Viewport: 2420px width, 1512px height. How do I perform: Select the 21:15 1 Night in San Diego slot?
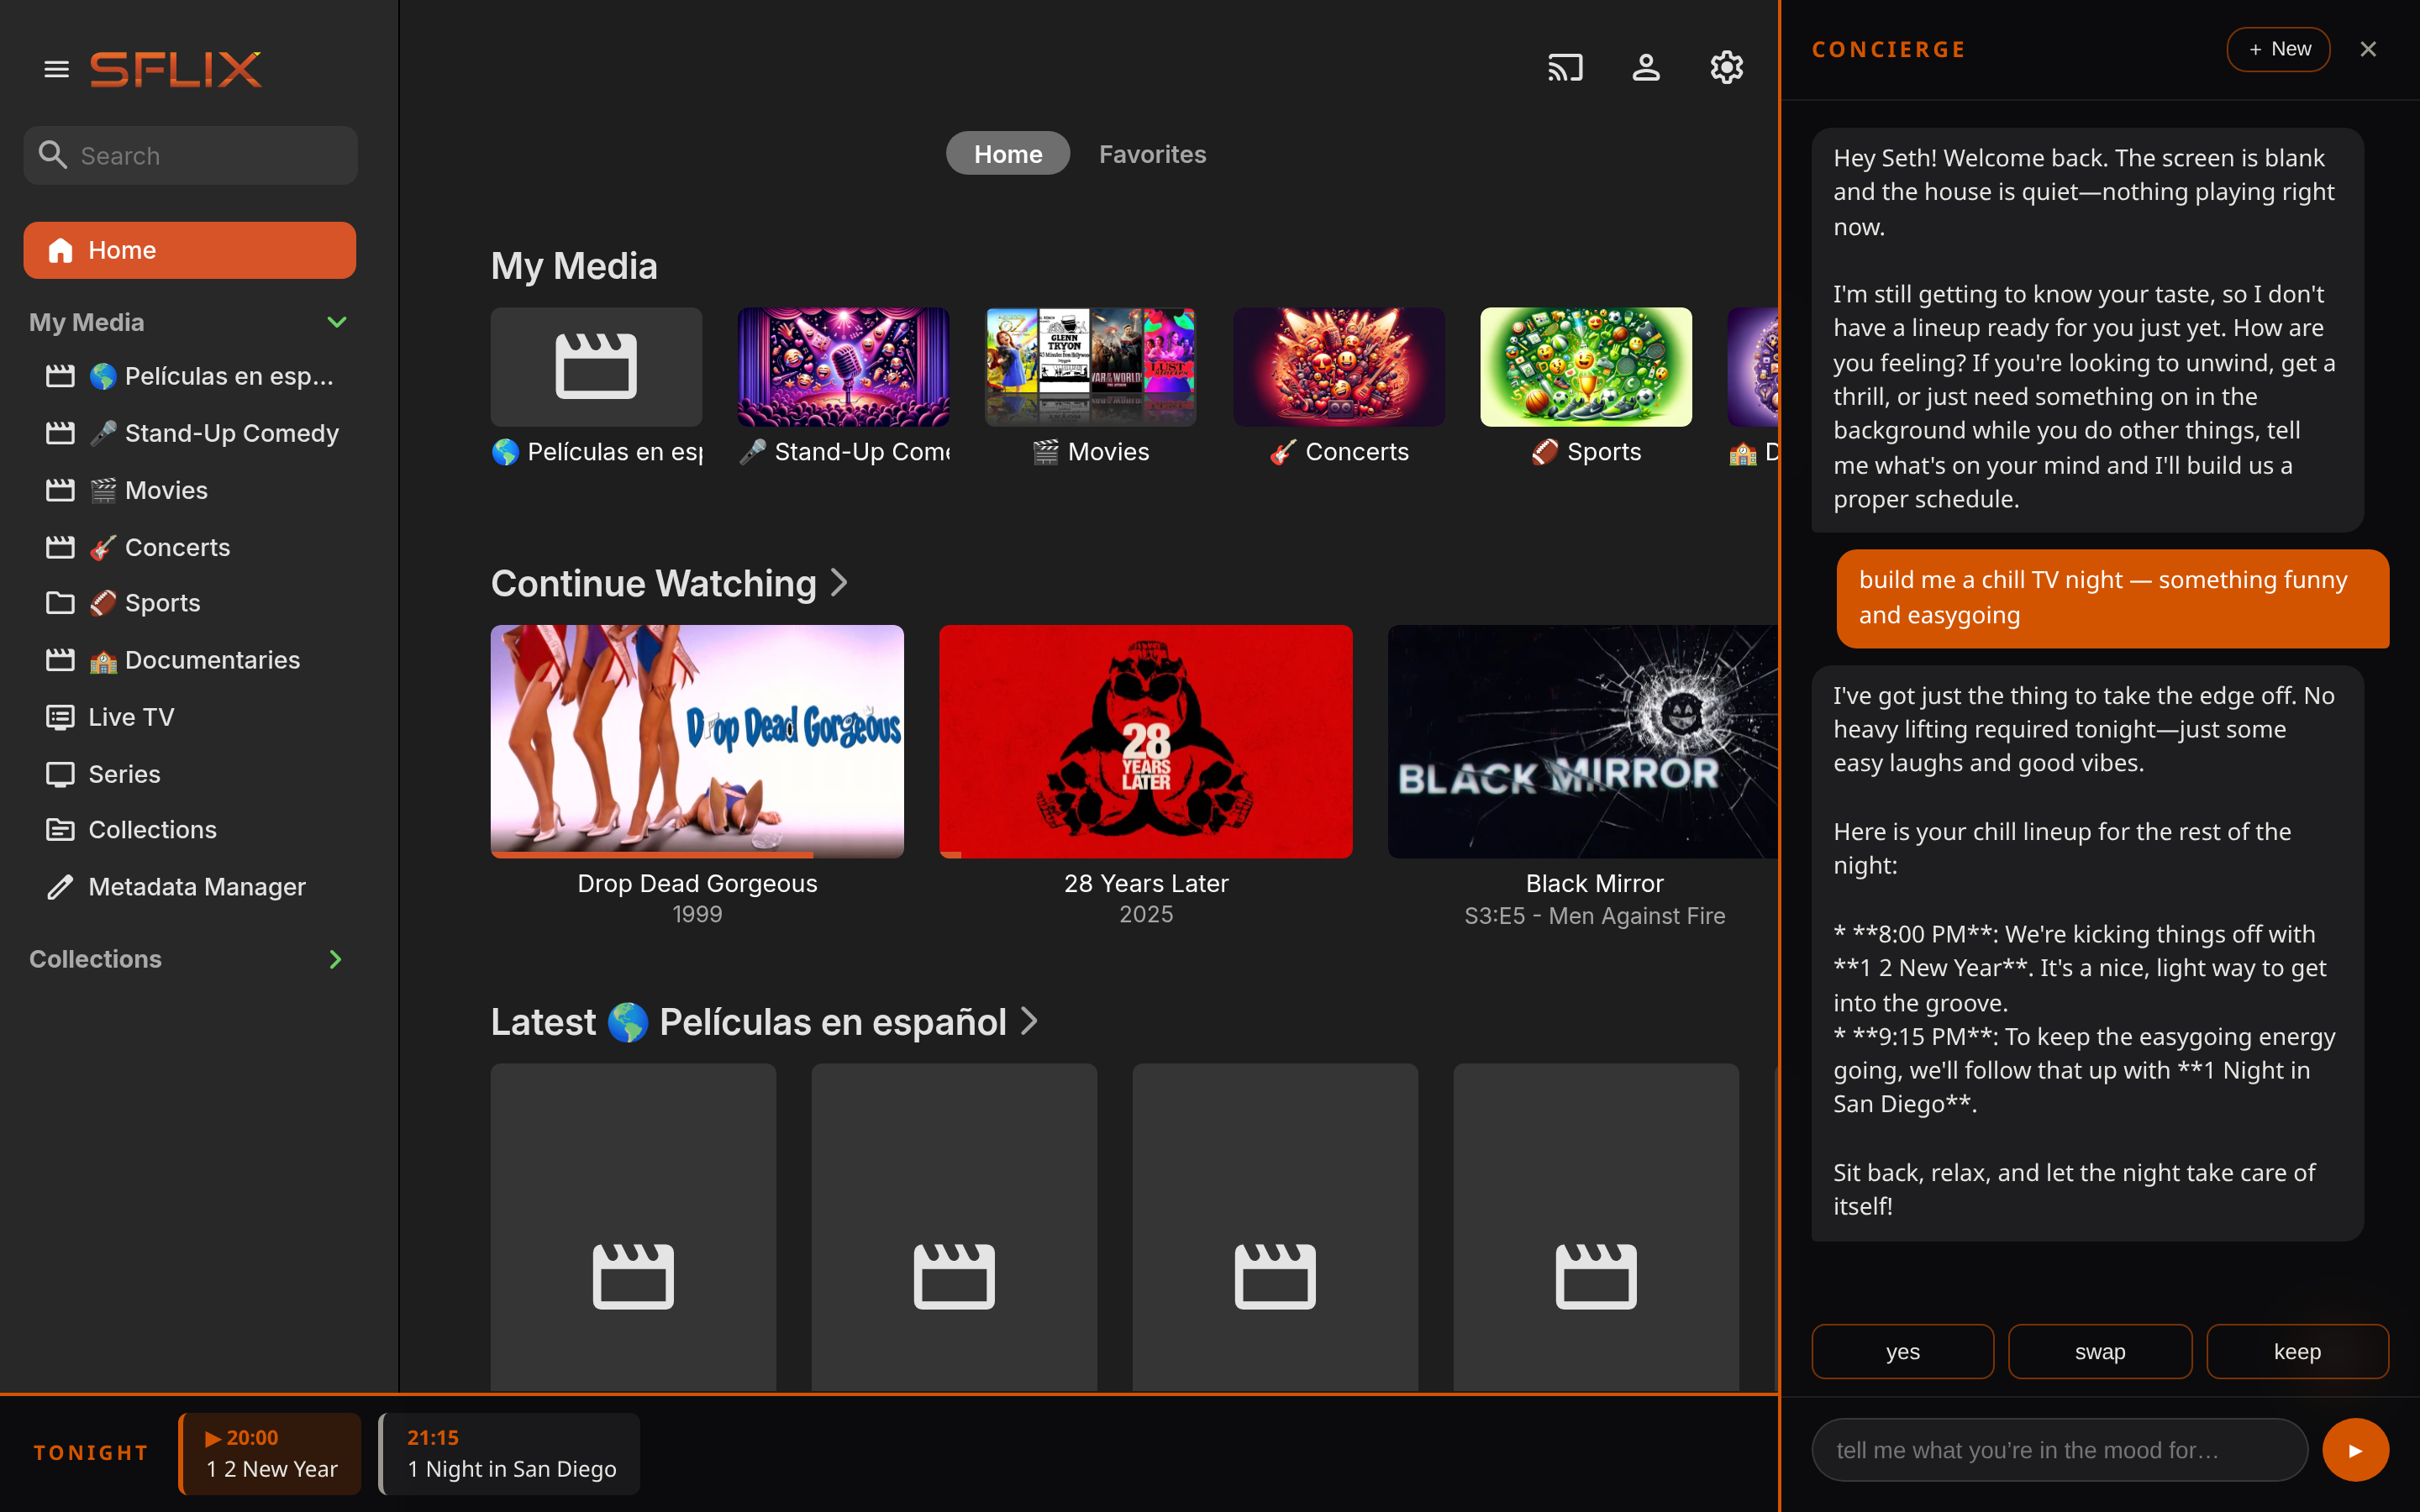click(x=510, y=1453)
